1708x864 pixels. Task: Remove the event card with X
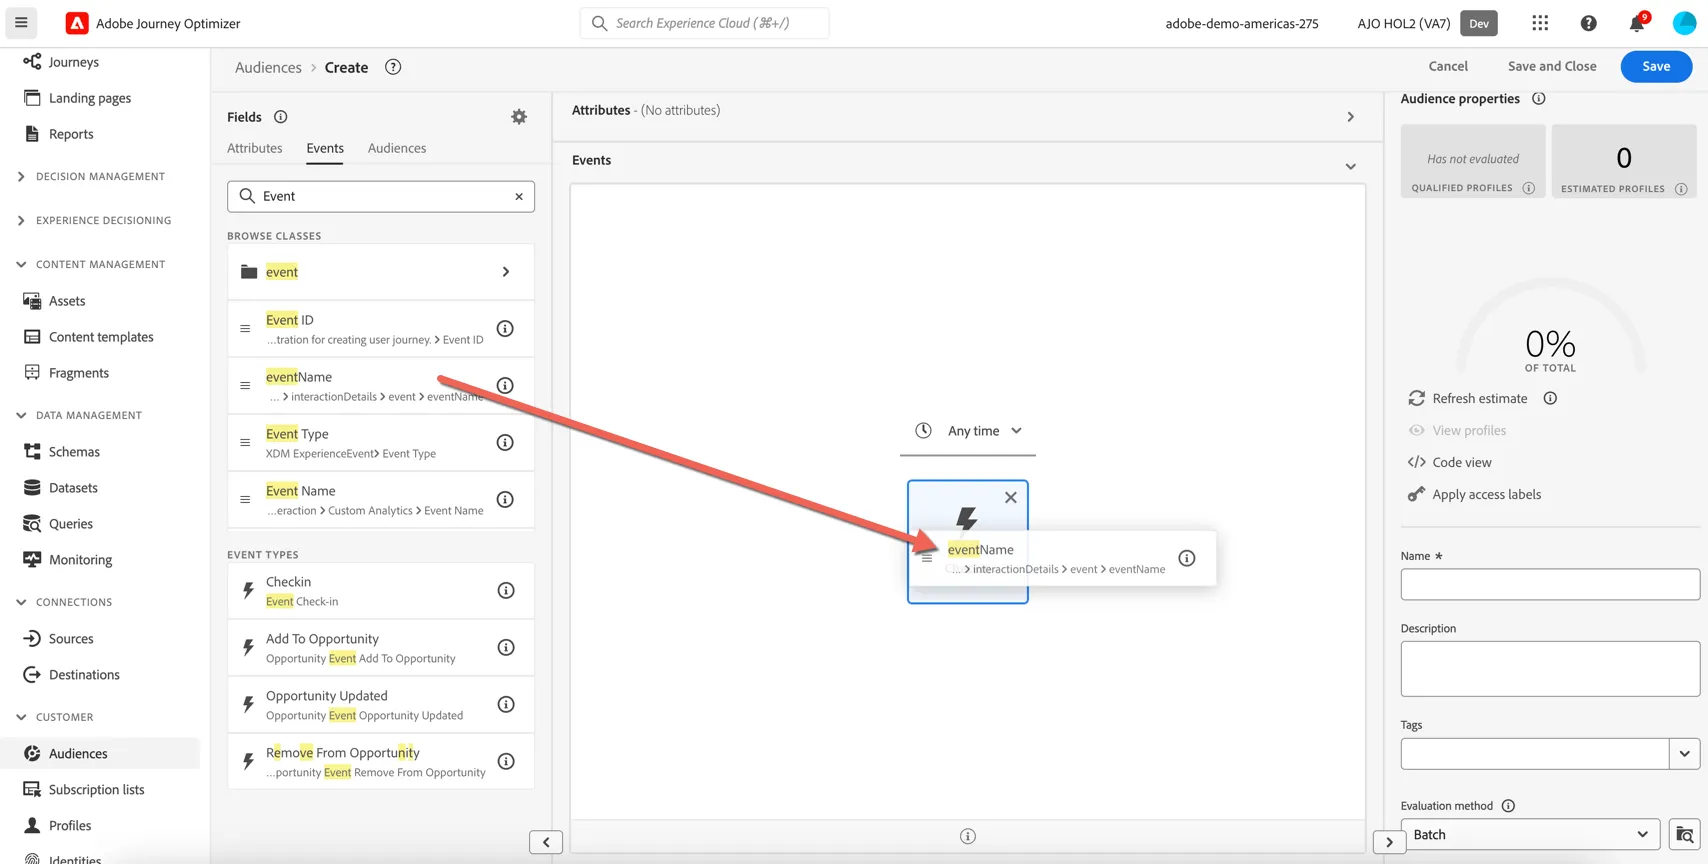click(x=1011, y=497)
